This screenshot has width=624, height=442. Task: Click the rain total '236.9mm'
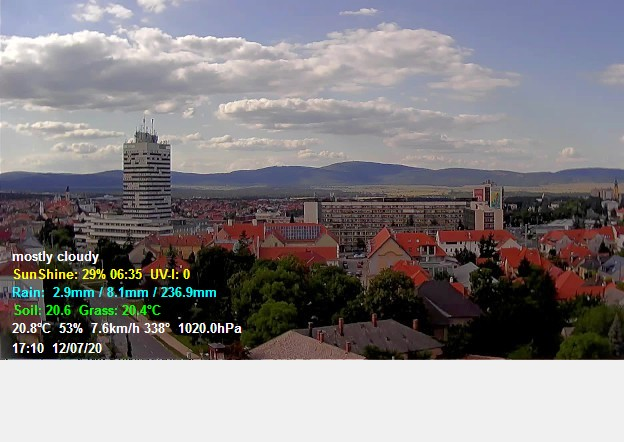(189, 293)
